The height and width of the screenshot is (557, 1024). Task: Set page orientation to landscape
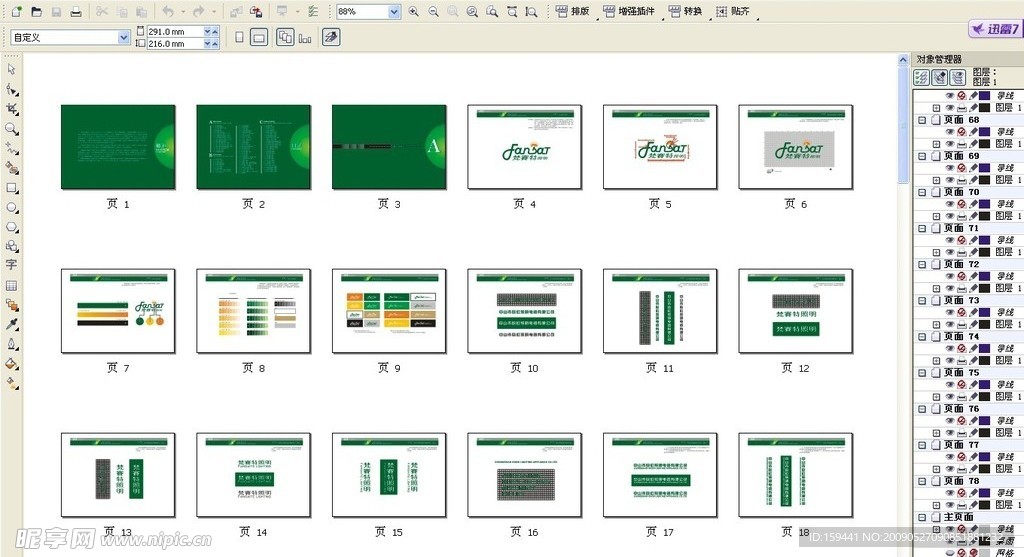coord(259,38)
